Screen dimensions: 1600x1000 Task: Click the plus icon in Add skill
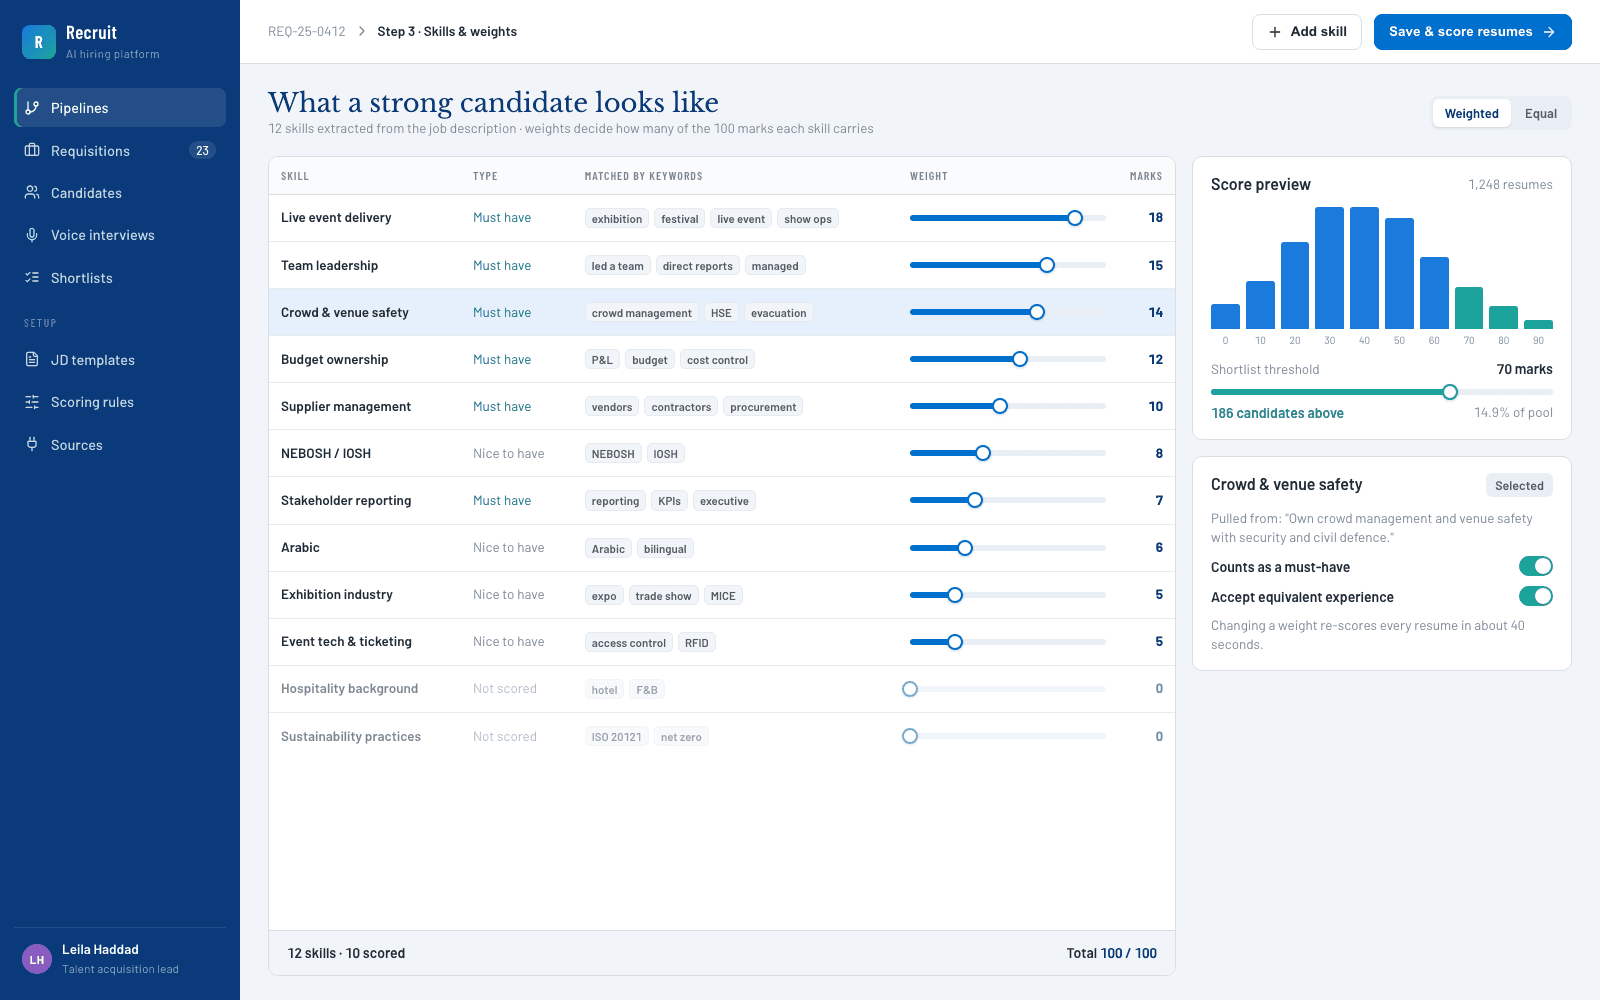click(x=1275, y=32)
